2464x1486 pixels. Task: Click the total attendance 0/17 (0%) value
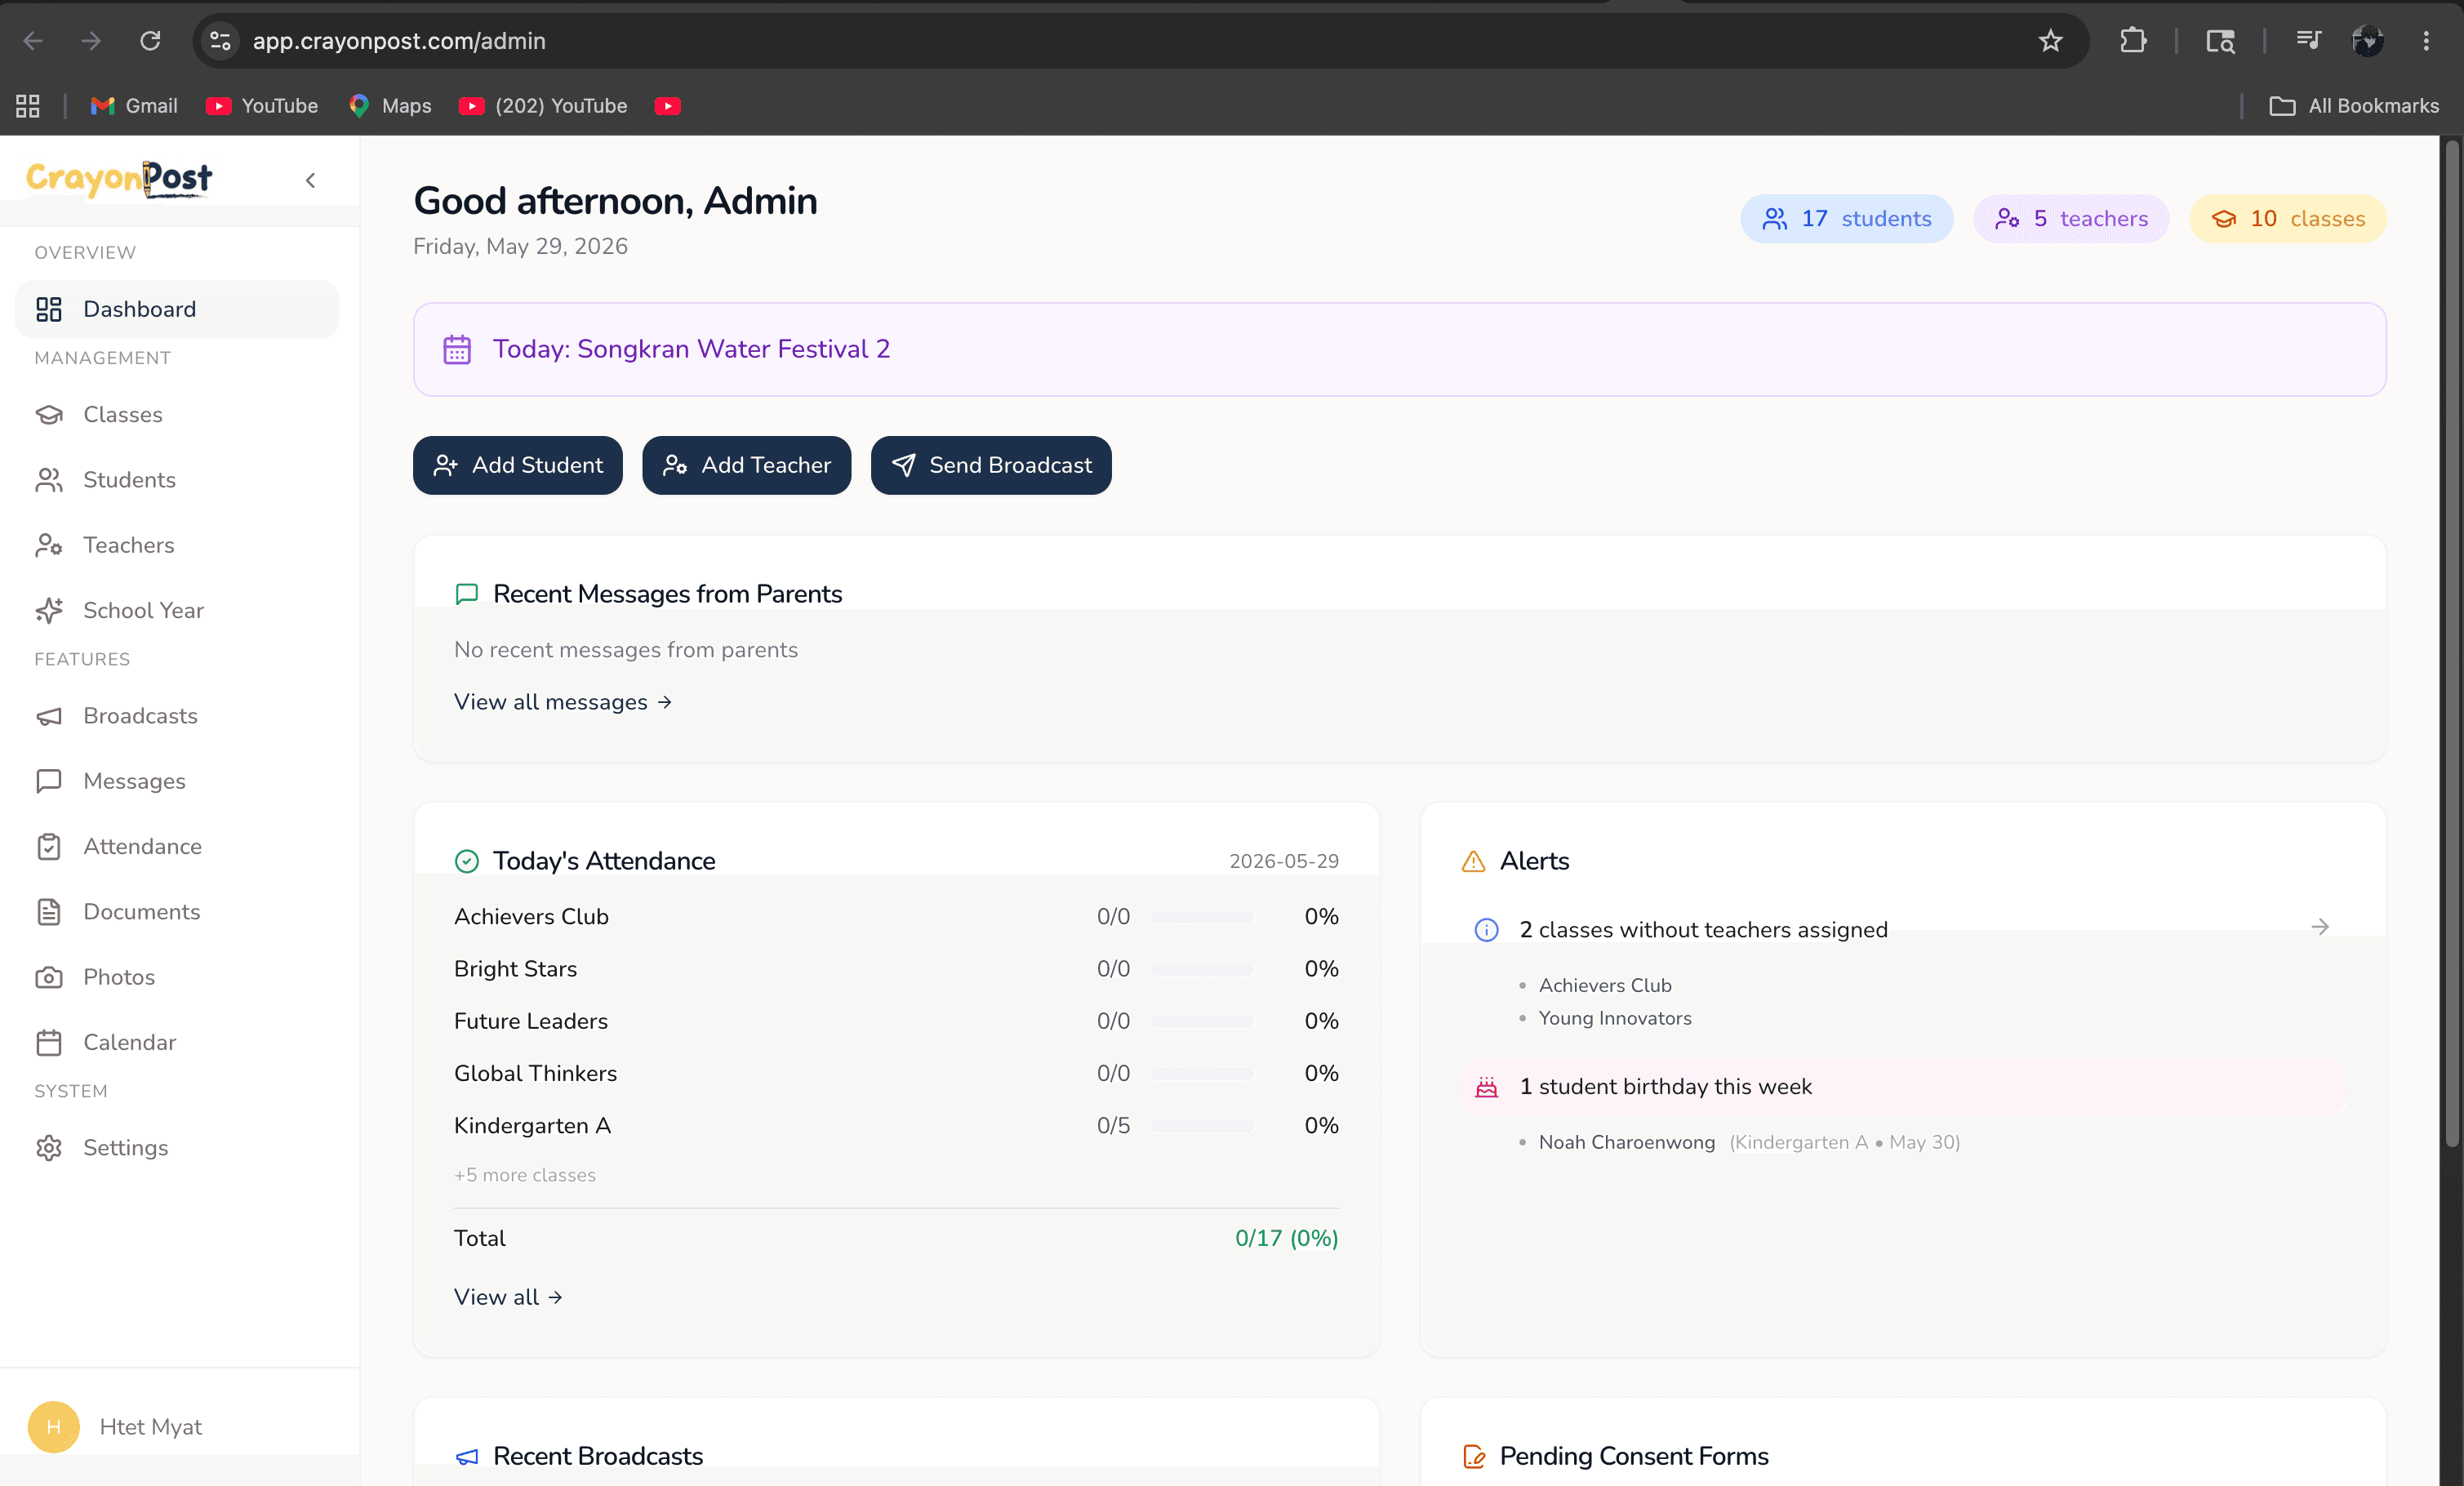[x=1286, y=1238]
